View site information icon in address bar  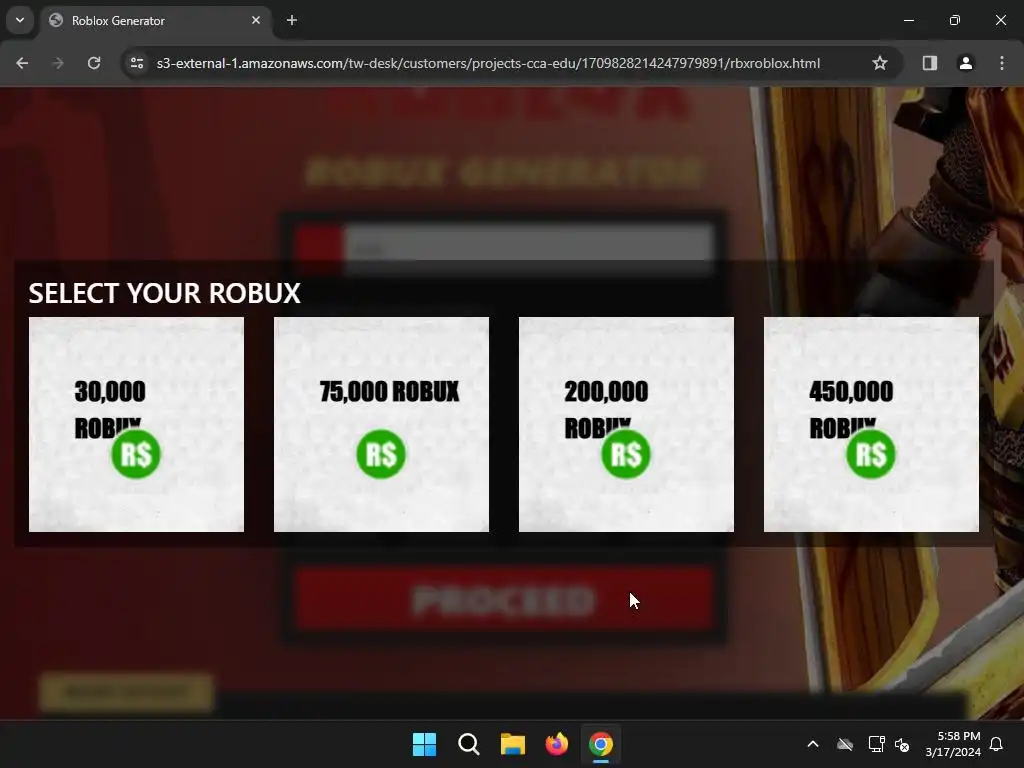pos(137,63)
